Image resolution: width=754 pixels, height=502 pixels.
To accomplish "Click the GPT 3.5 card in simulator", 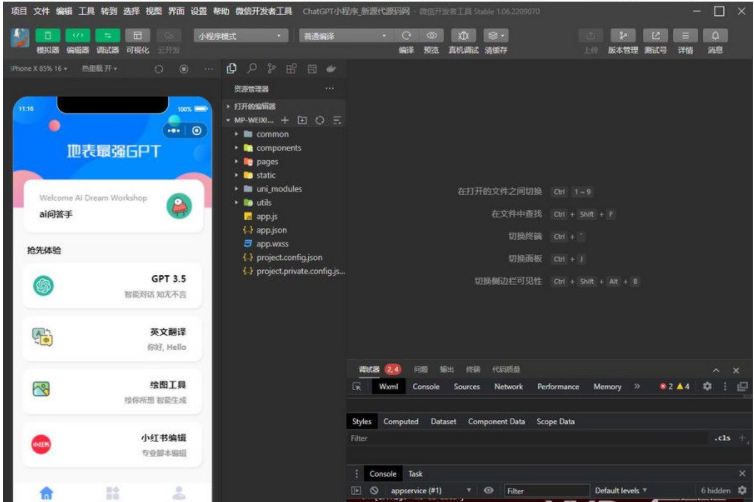I will [x=112, y=286].
